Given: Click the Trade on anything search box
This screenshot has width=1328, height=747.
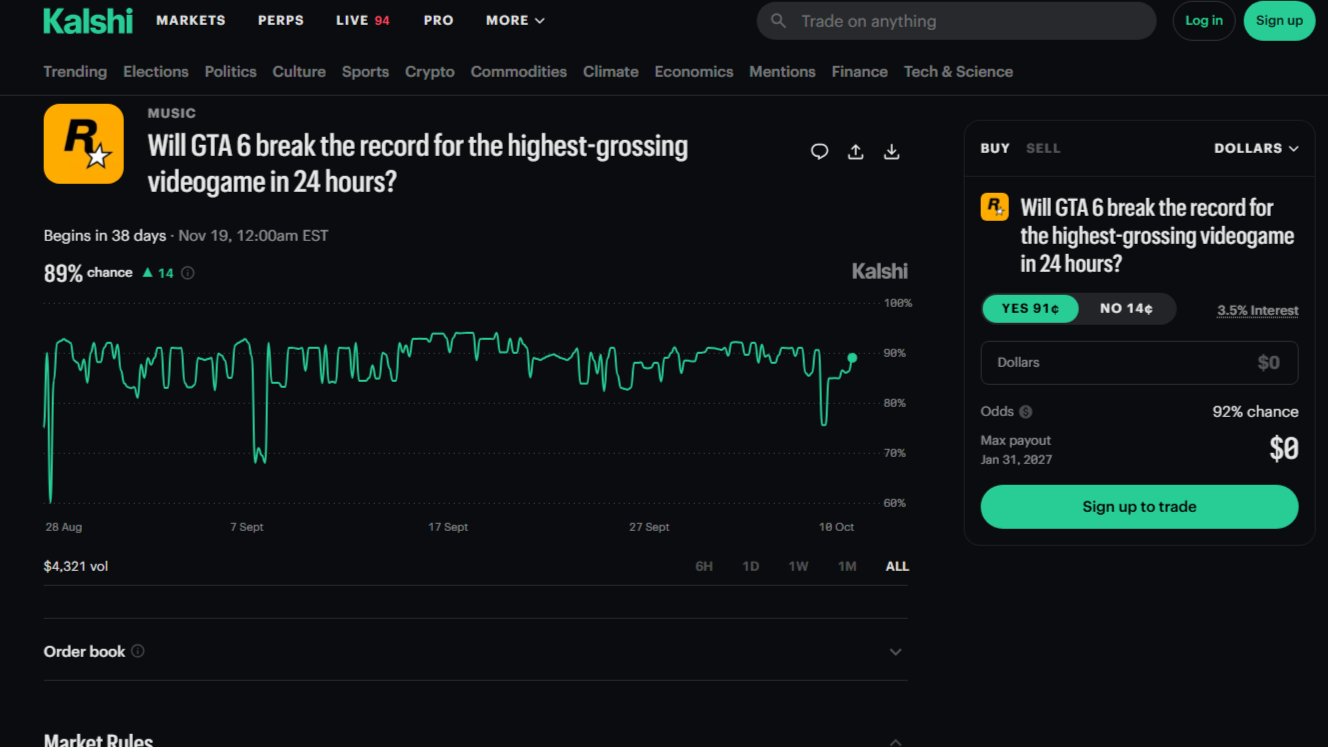Looking at the screenshot, I should (x=956, y=21).
